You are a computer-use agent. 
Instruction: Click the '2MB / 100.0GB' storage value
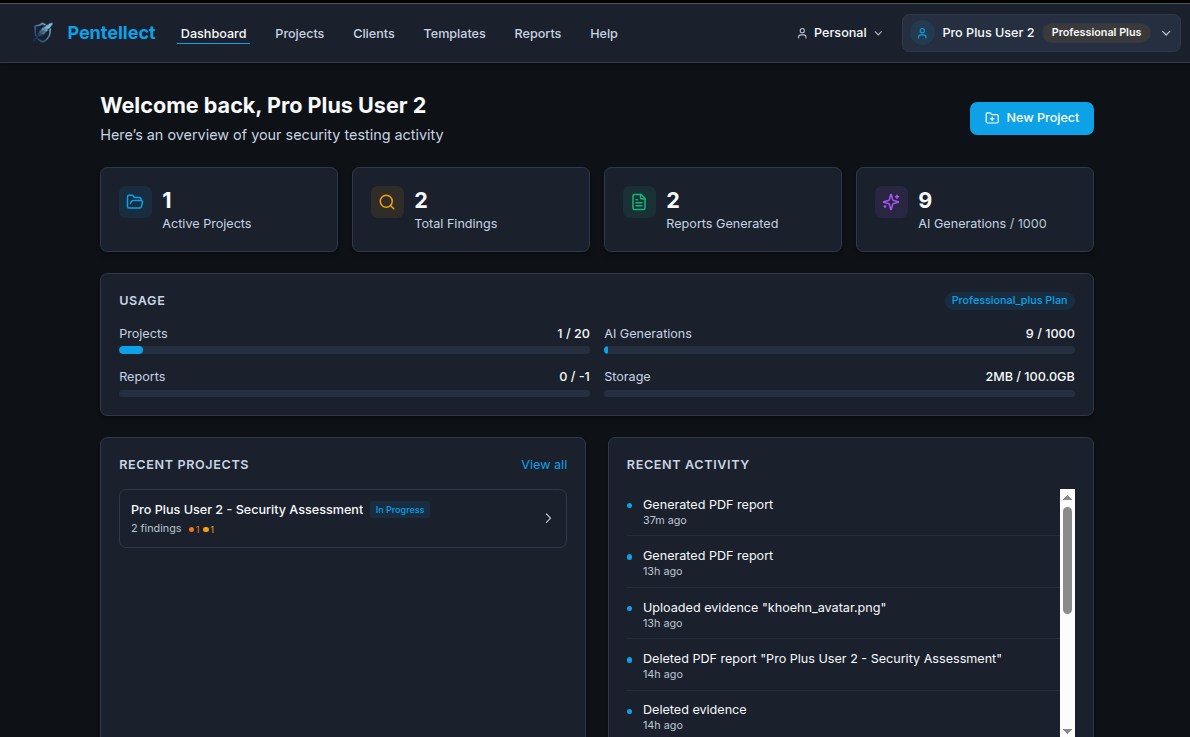1030,376
